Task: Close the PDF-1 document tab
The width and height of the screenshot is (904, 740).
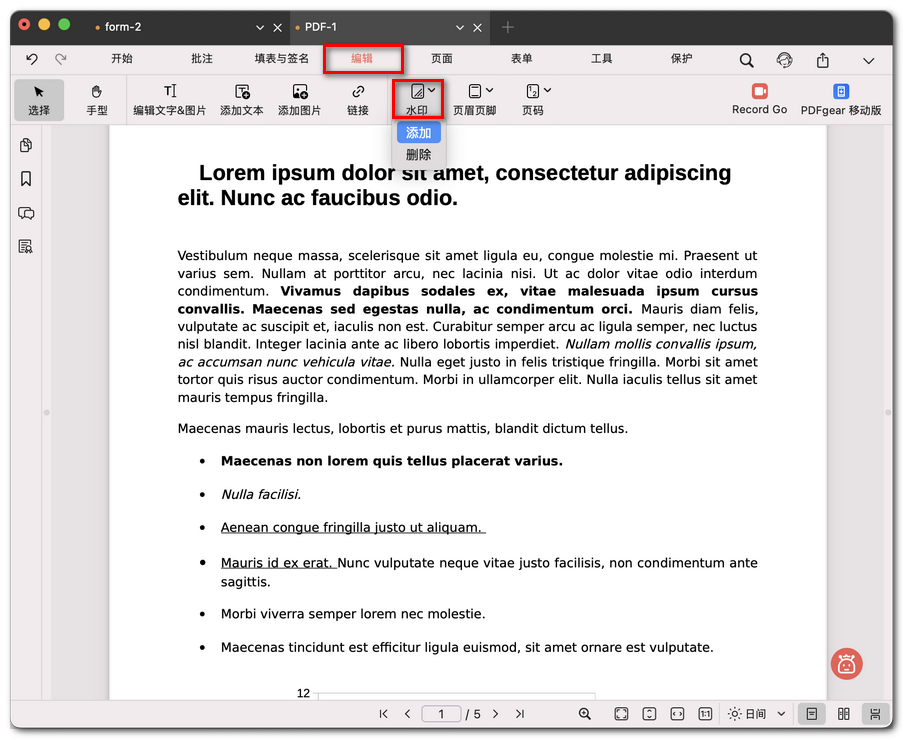Action: pyautogui.click(x=477, y=27)
